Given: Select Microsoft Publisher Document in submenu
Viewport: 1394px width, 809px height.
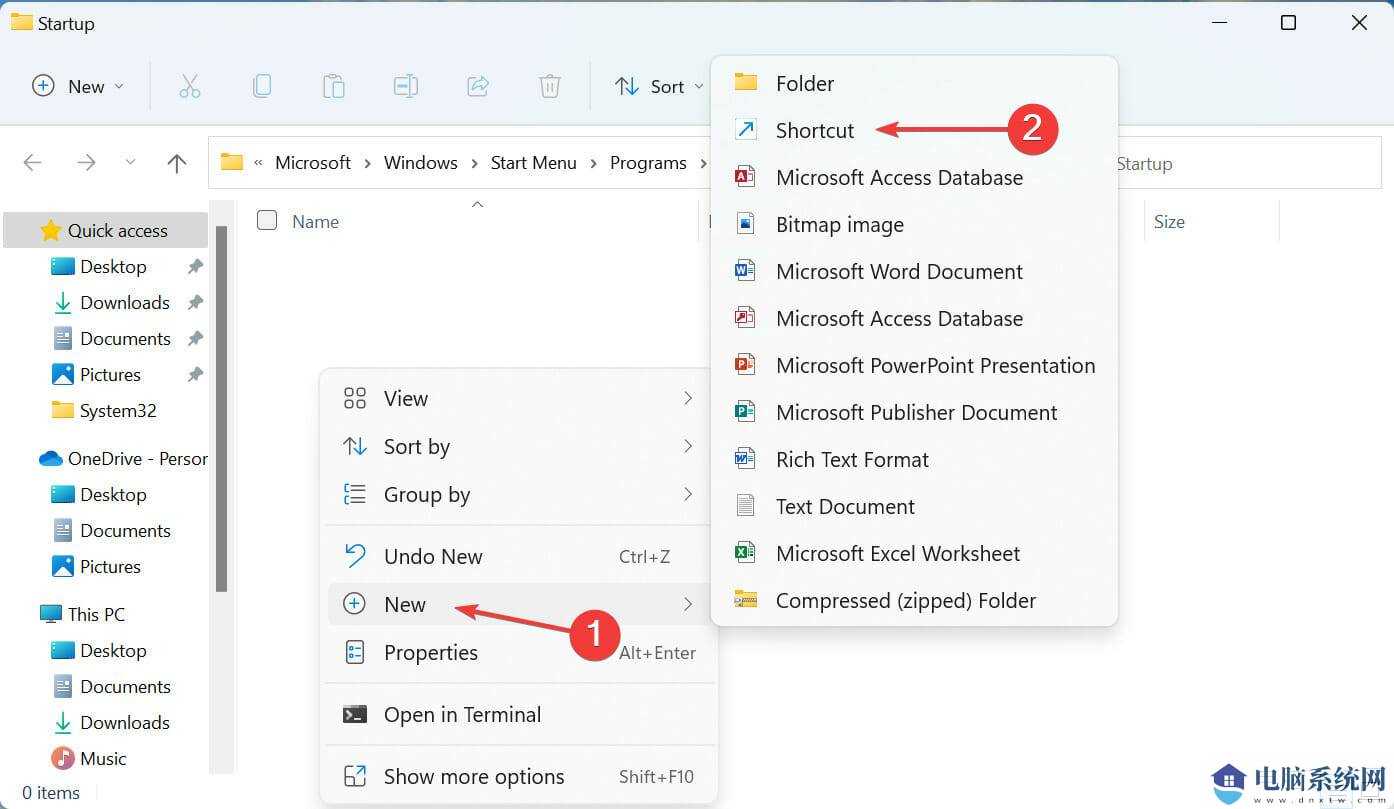Looking at the screenshot, I should click(x=914, y=413).
